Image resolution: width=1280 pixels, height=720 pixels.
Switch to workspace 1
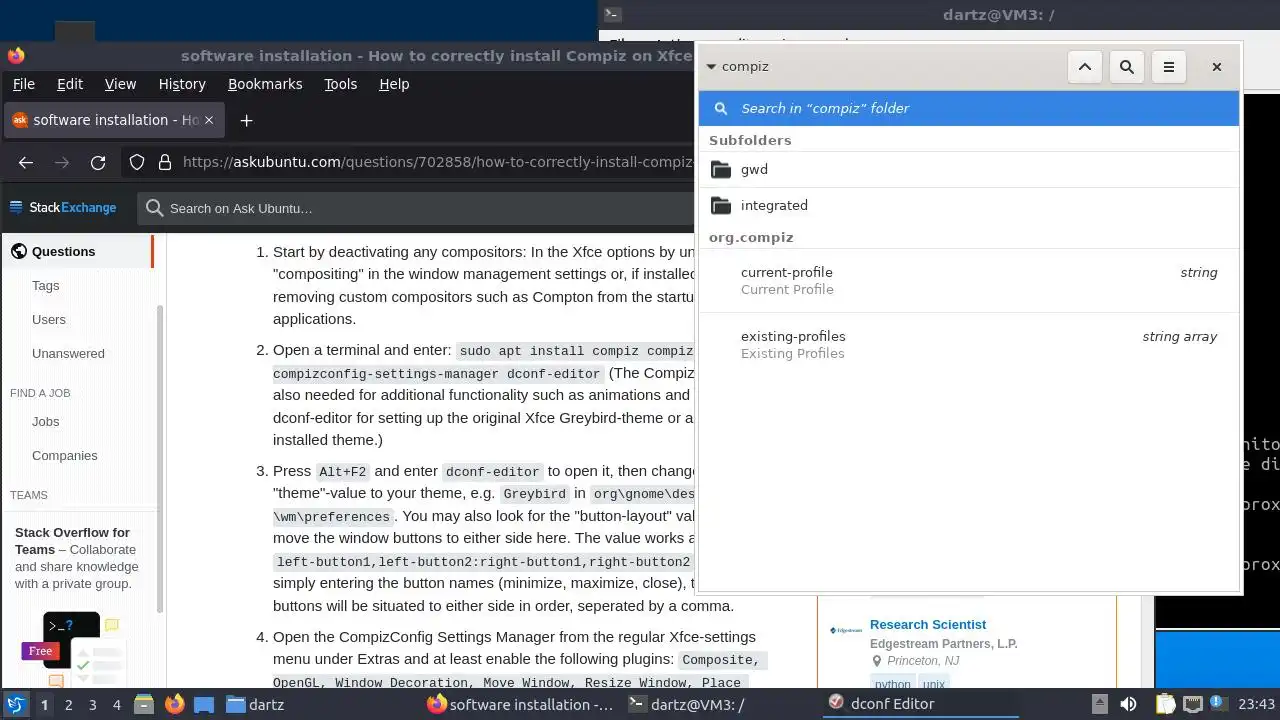click(x=44, y=705)
